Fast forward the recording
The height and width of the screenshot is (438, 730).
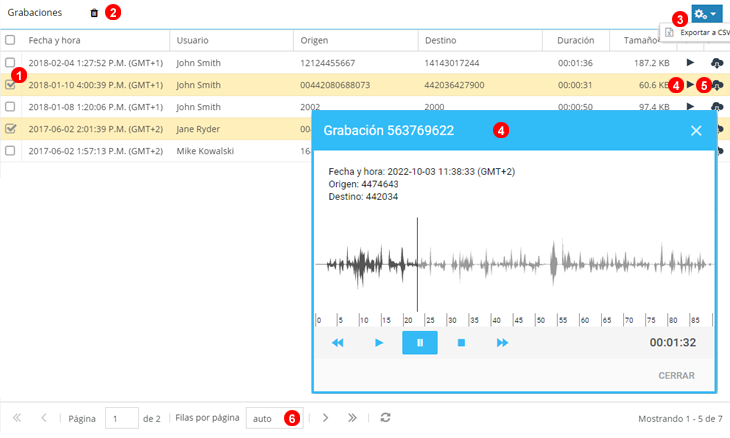tap(502, 343)
